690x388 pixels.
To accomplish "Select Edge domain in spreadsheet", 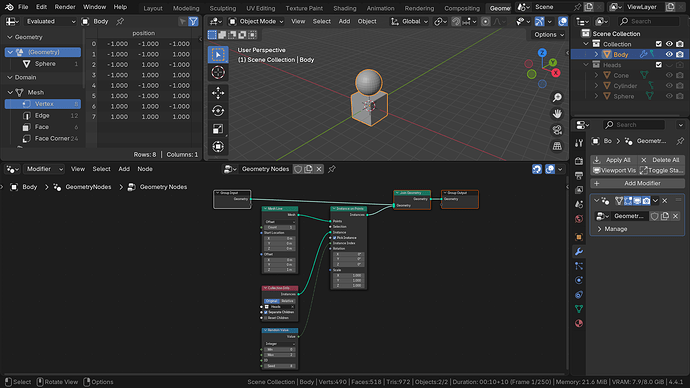I will (43, 116).
